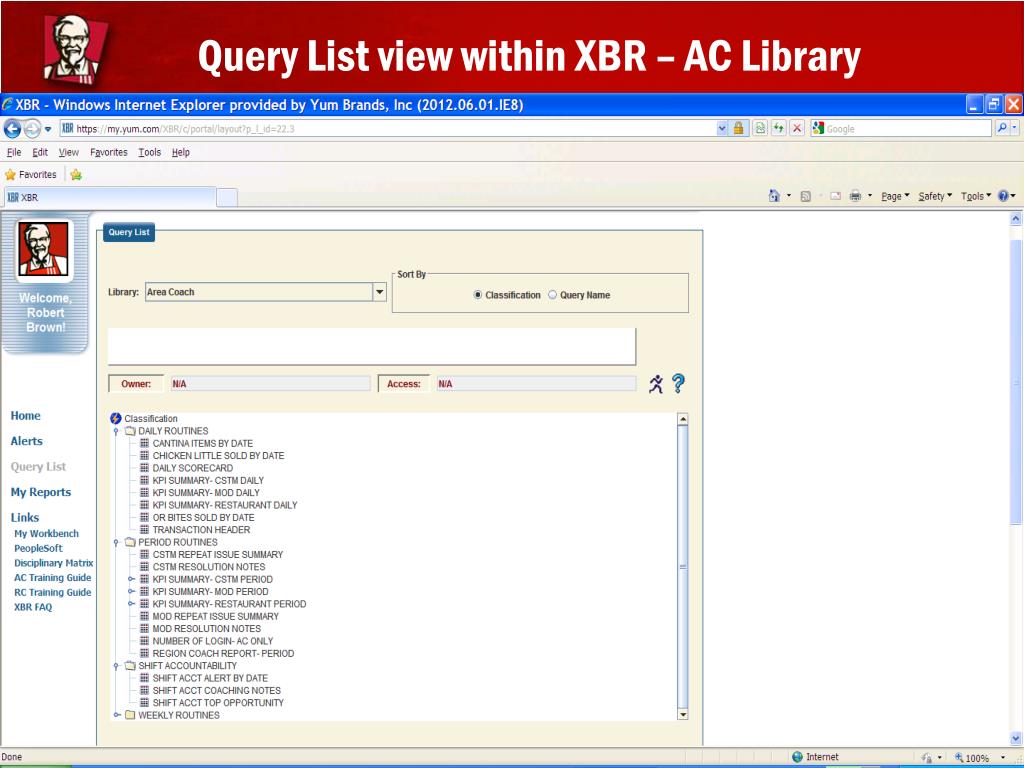Click the RSS feeds icon in command bar
1024x768 pixels.
point(805,196)
